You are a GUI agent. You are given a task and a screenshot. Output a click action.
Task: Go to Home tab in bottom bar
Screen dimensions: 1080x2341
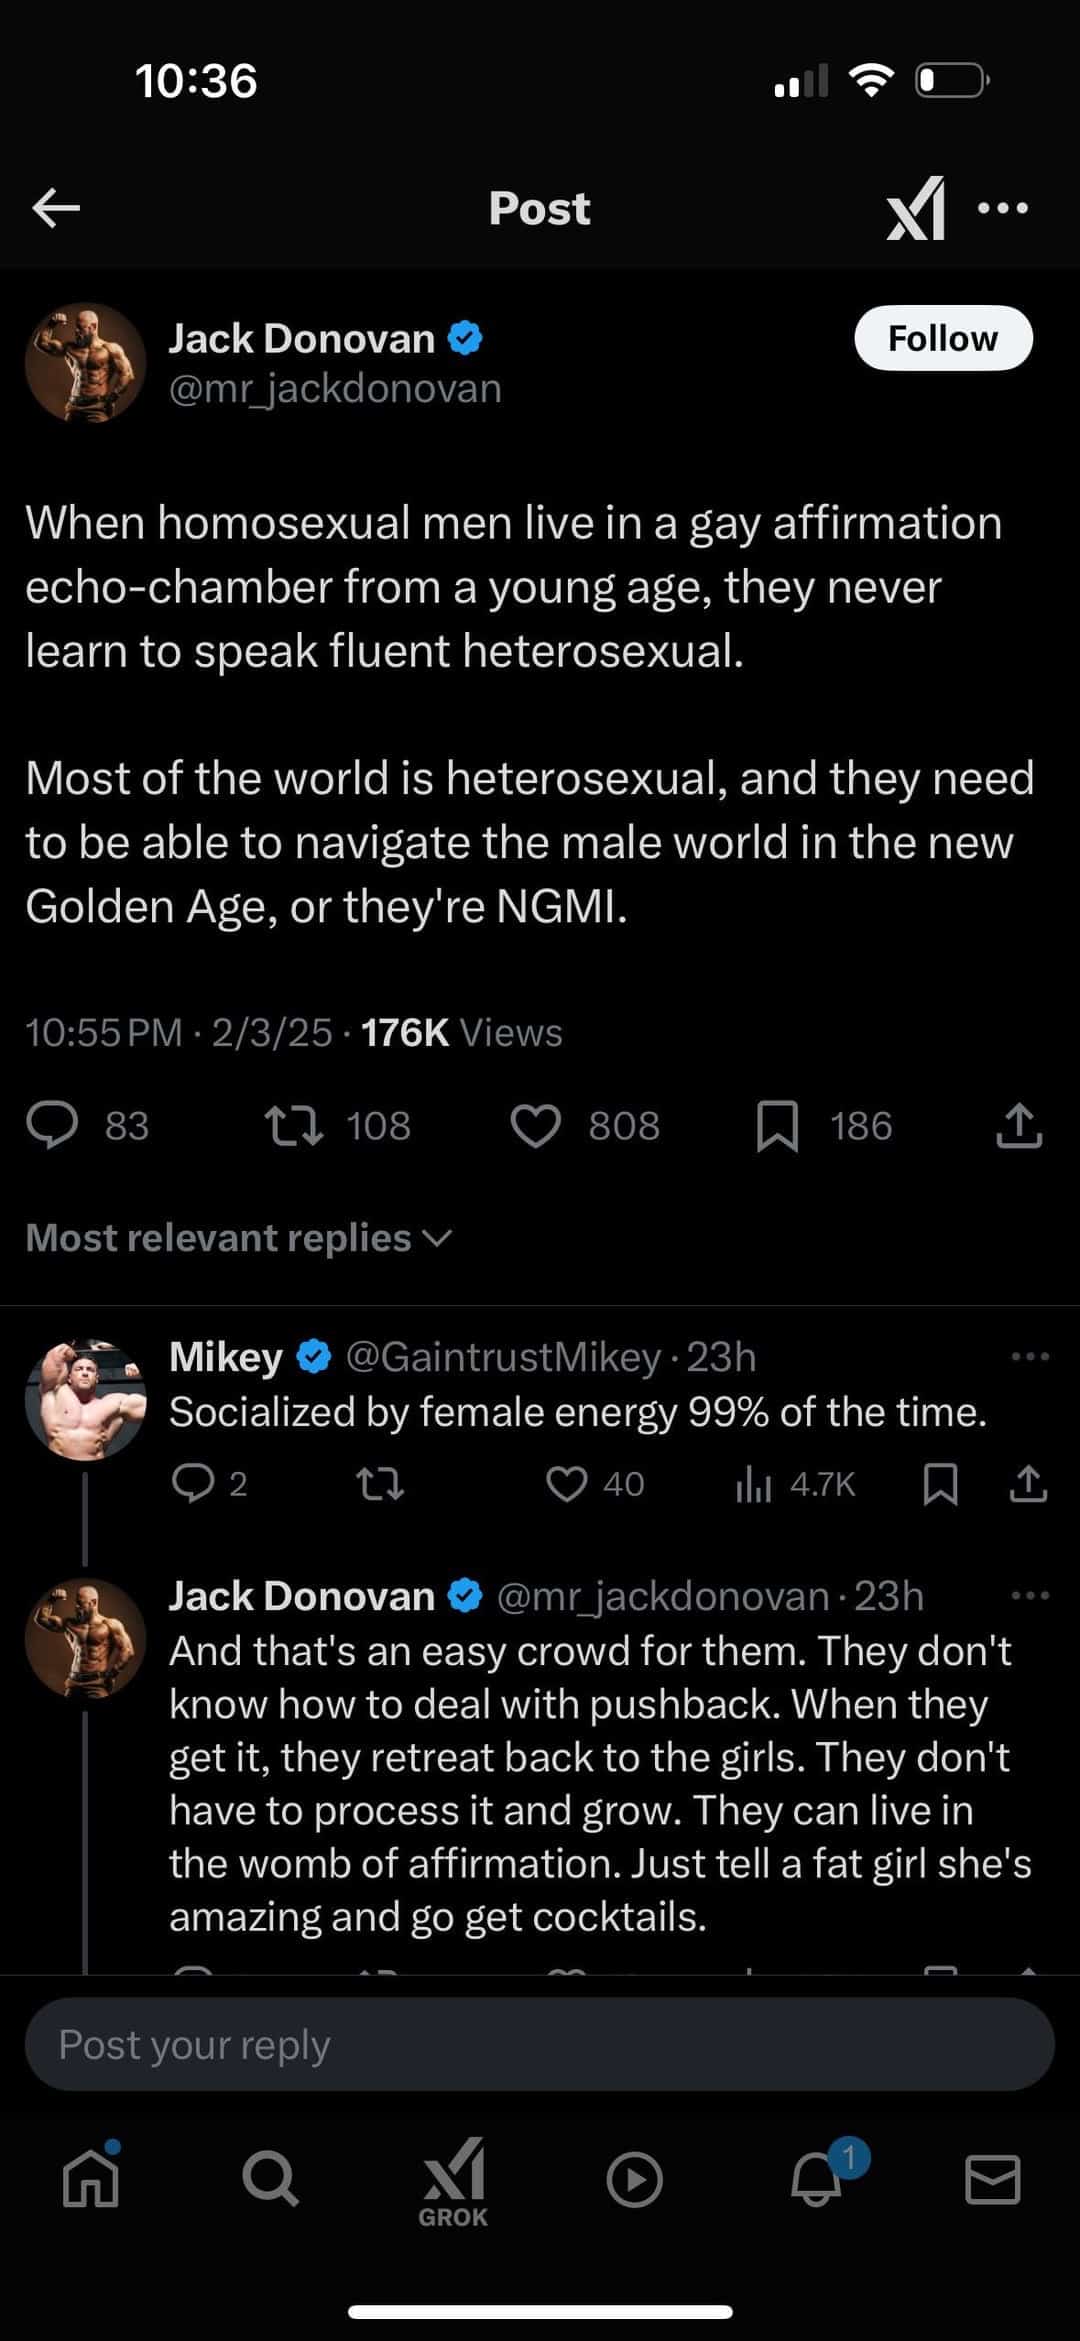[x=91, y=2179]
